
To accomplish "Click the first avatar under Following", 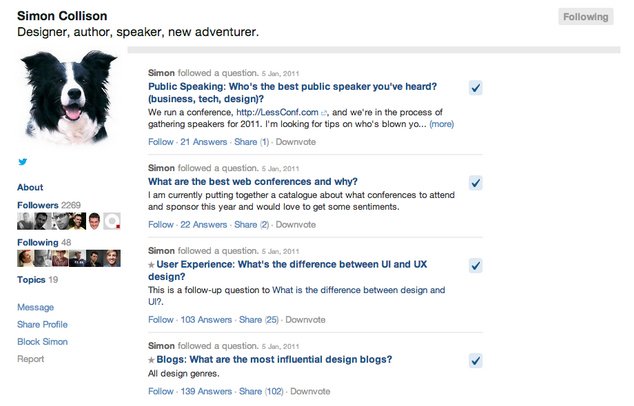I will 25,258.
